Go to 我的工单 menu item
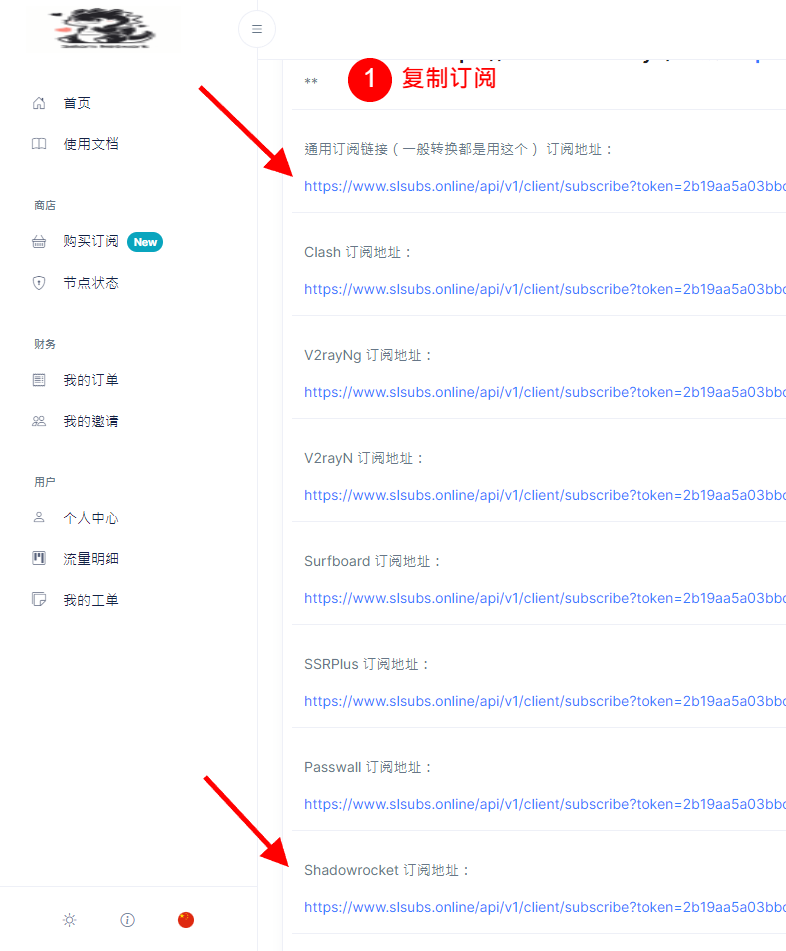The height and width of the screenshot is (951, 786). click(x=91, y=600)
